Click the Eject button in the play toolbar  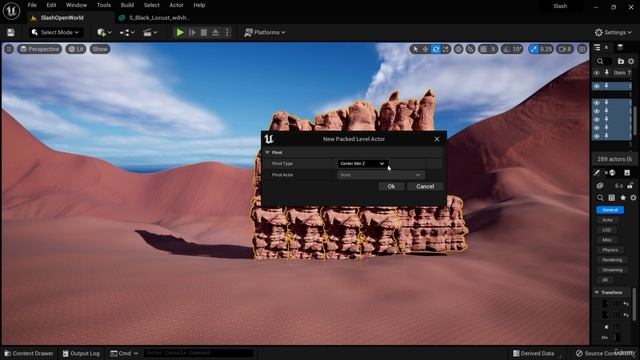tap(216, 32)
